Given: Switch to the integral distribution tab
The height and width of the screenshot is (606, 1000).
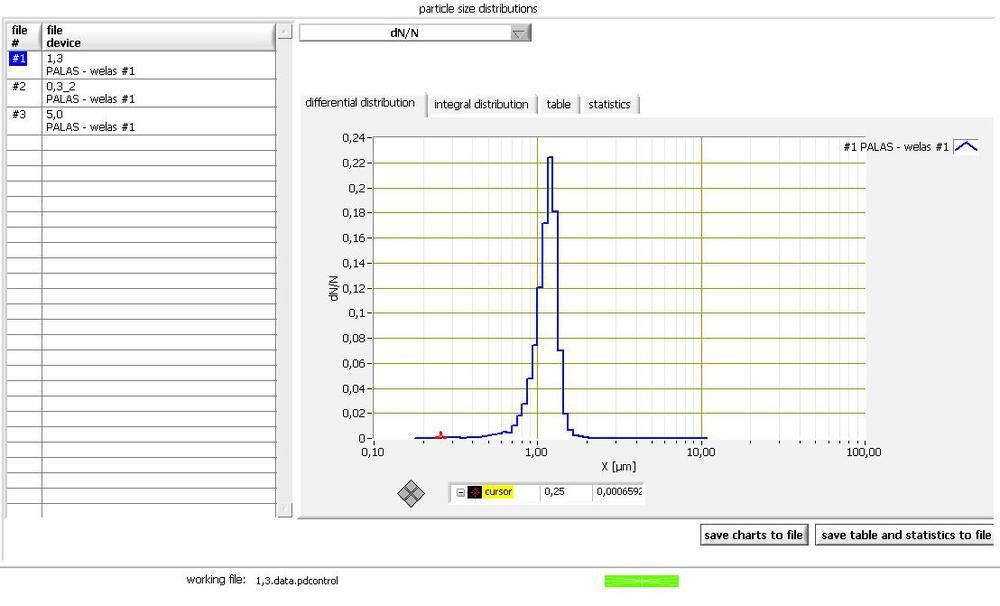Looking at the screenshot, I should (x=481, y=104).
